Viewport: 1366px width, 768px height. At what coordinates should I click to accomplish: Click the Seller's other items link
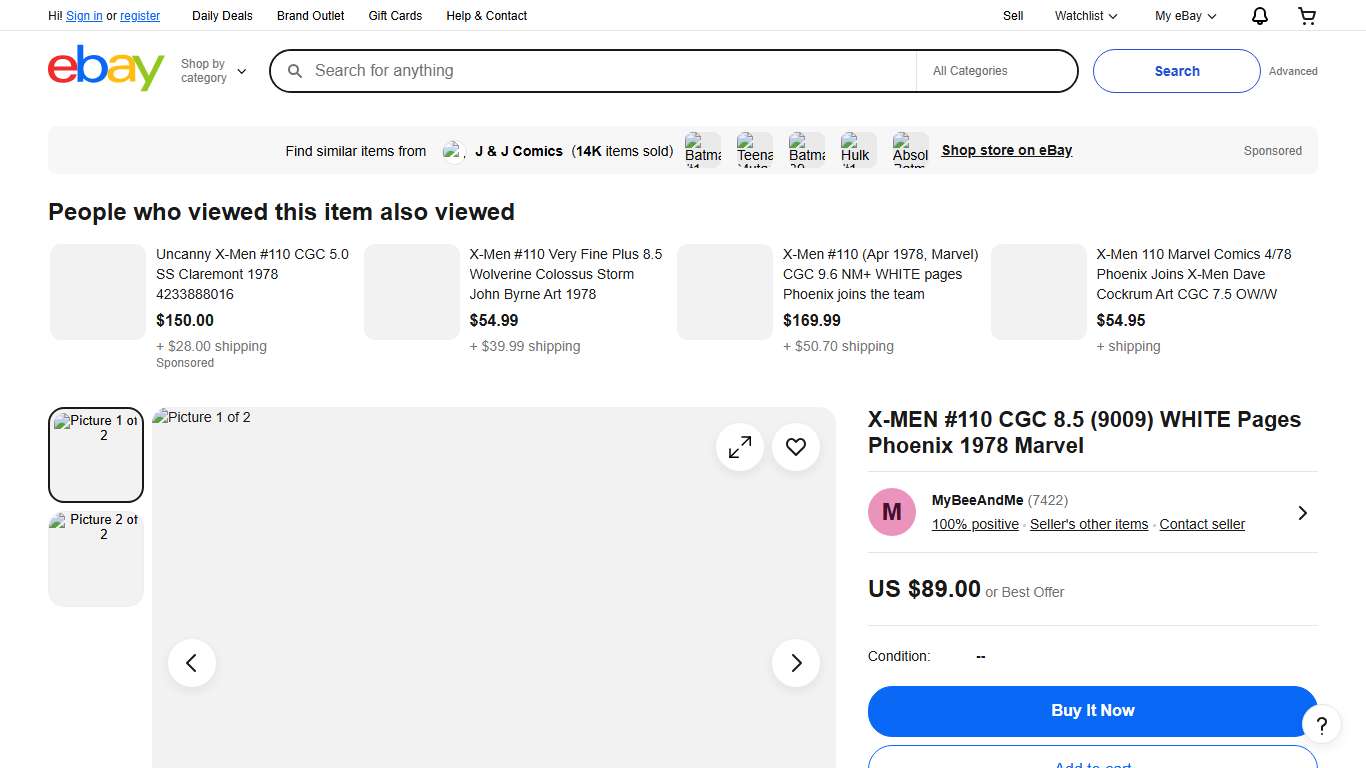click(x=1089, y=524)
